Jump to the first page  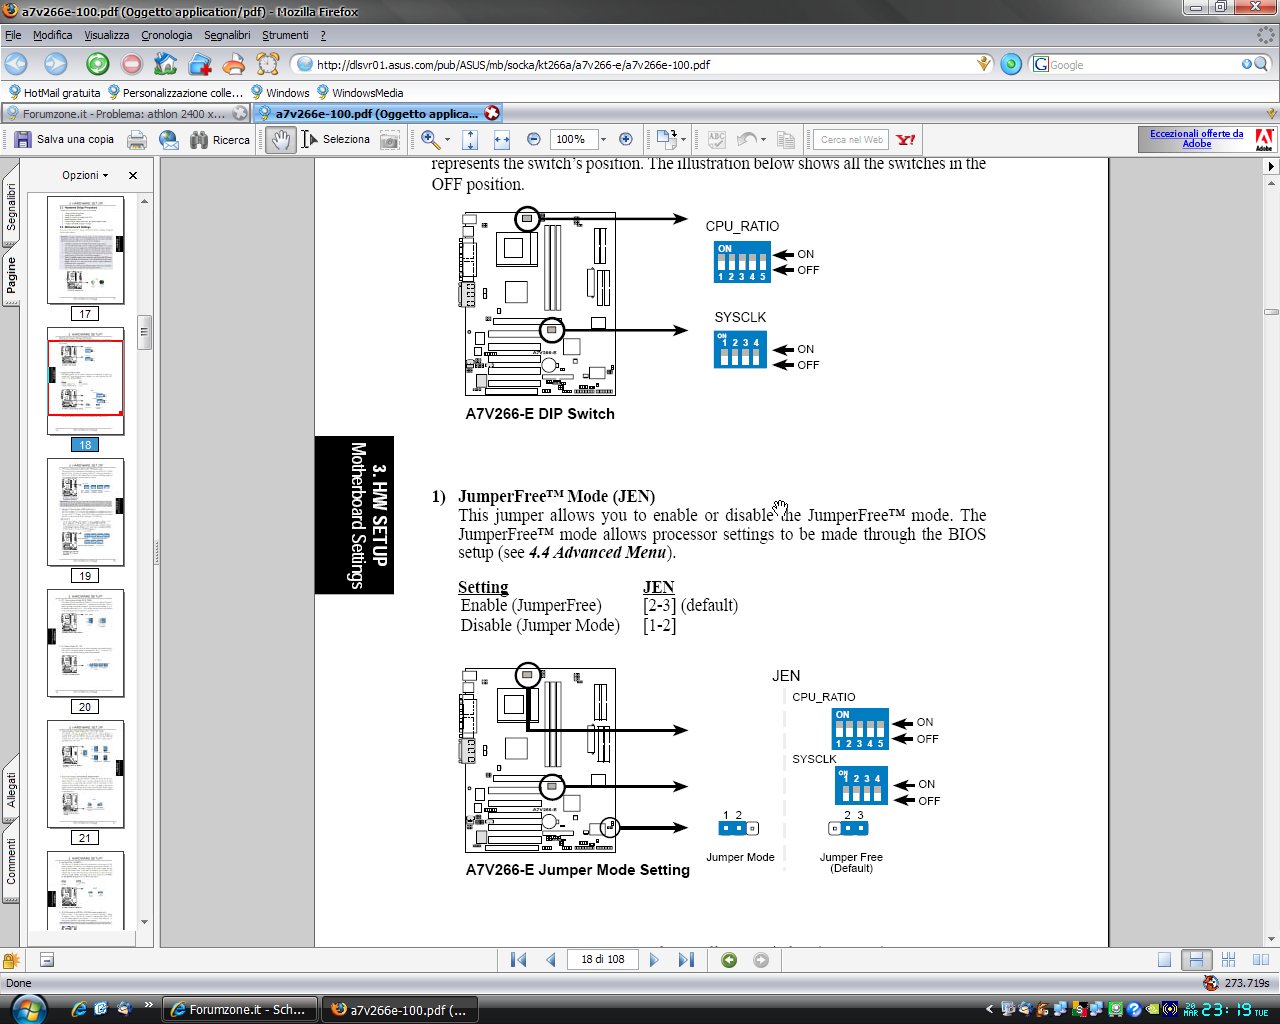[518, 960]
